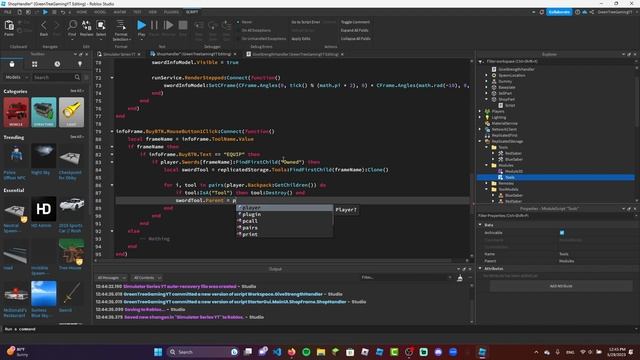Open the HOME ribbon tab
The image size is (640, 360).
(x=82, y=12)
